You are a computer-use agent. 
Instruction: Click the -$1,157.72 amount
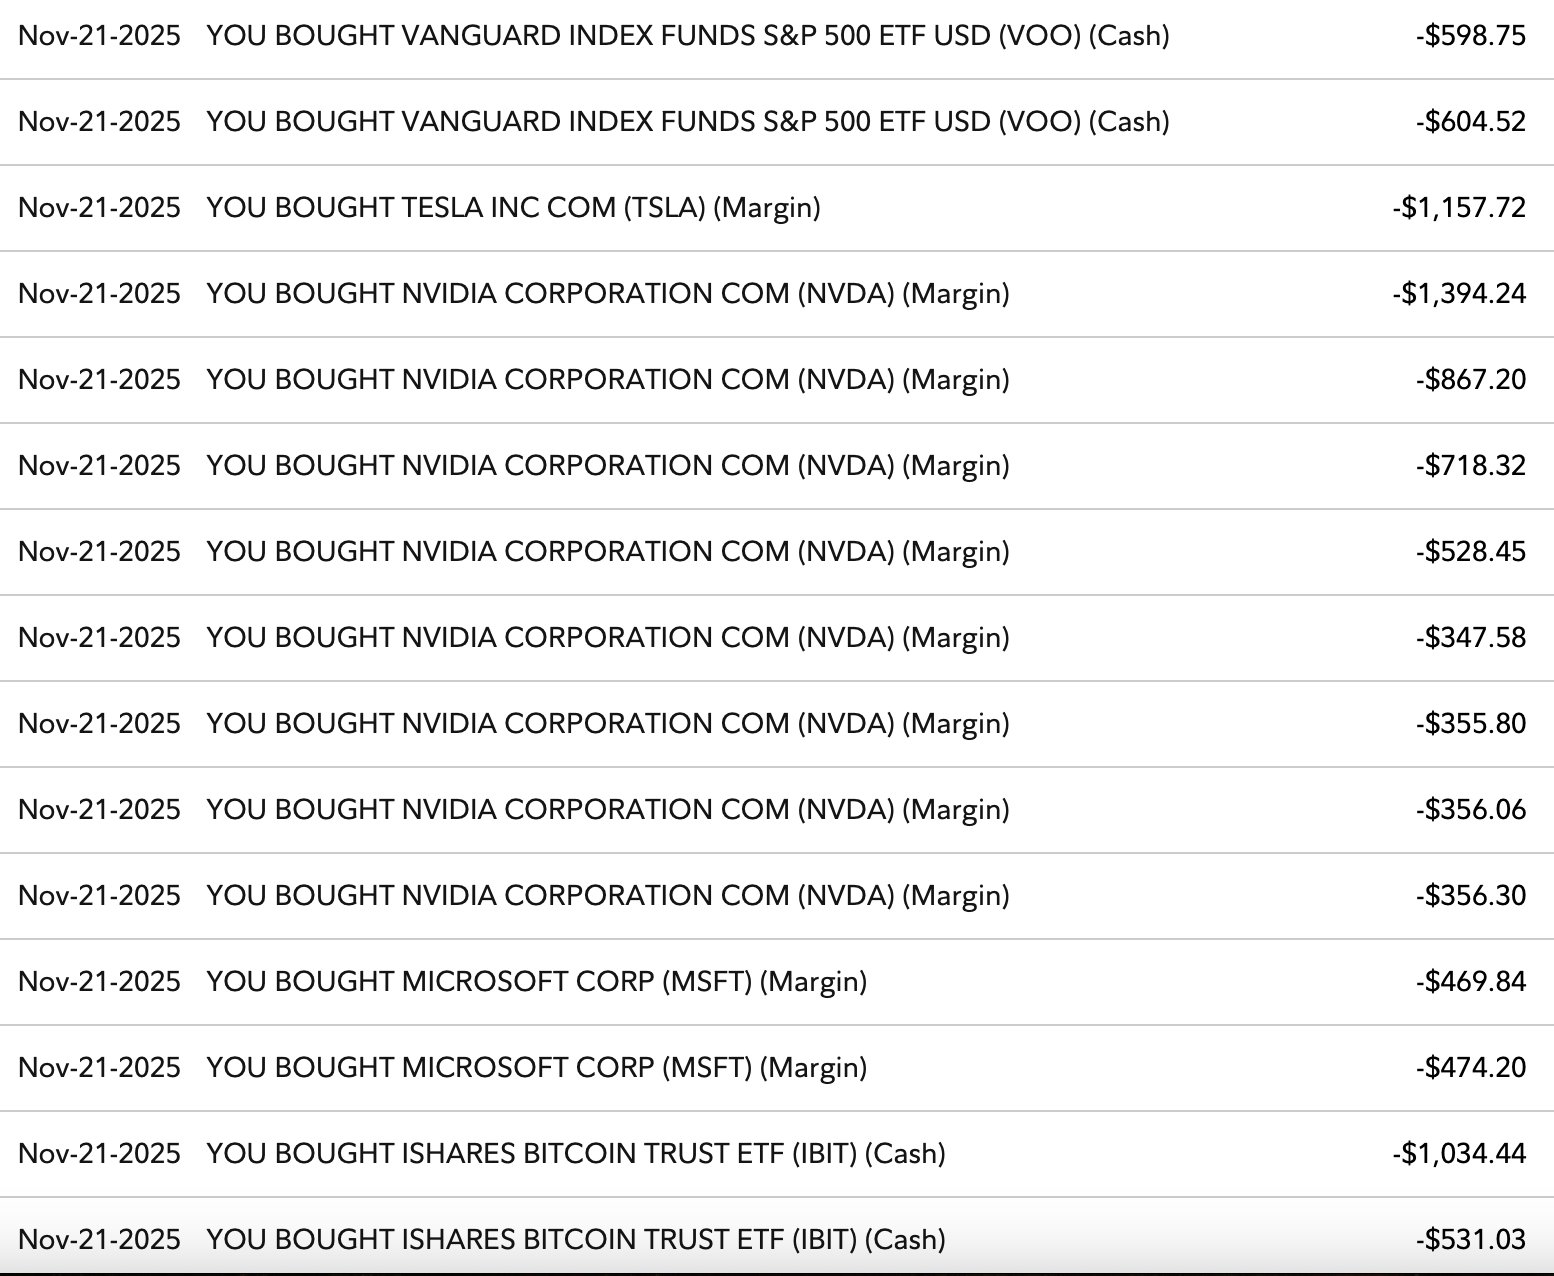pos(1459,208)
